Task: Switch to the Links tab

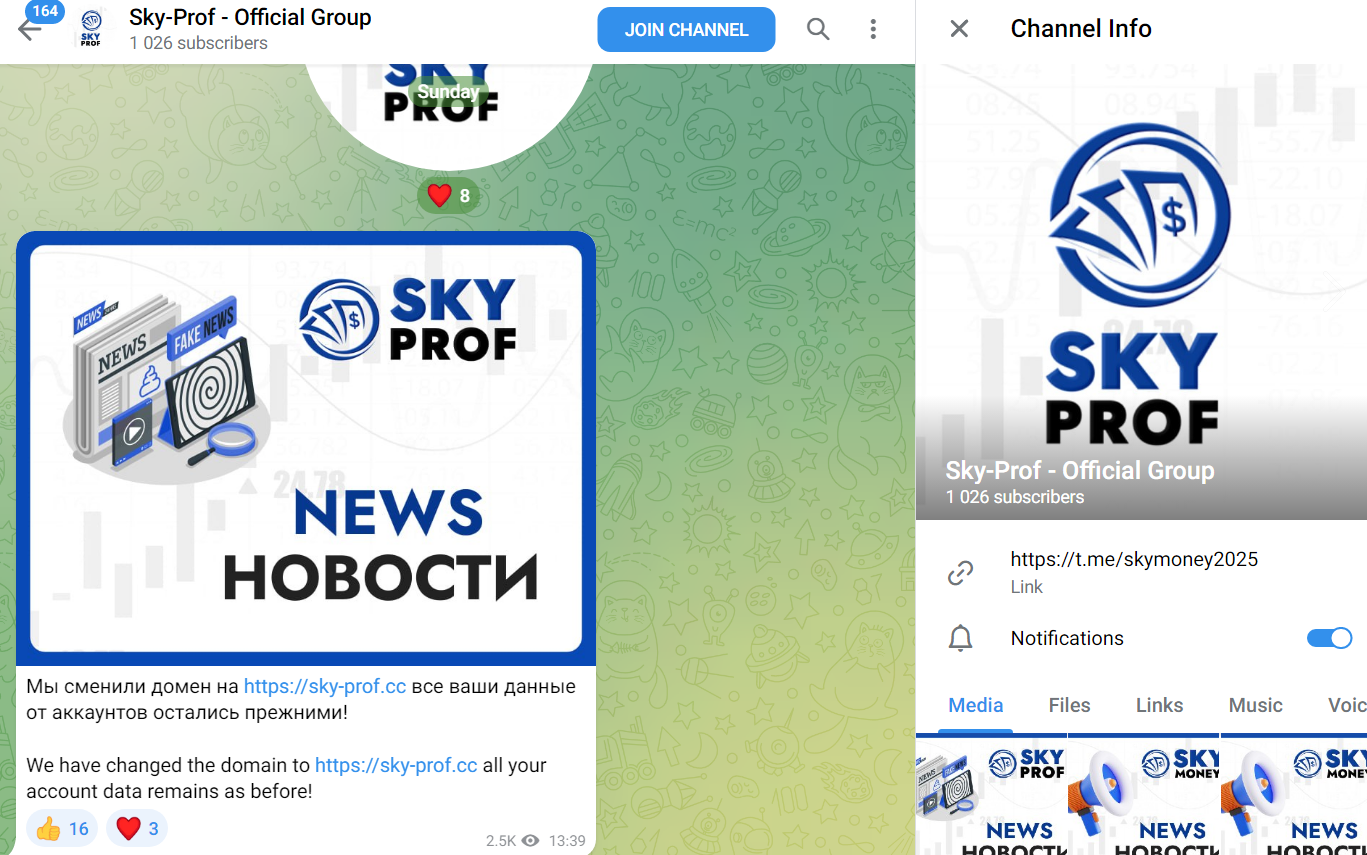Action: tap(1159, 705)
